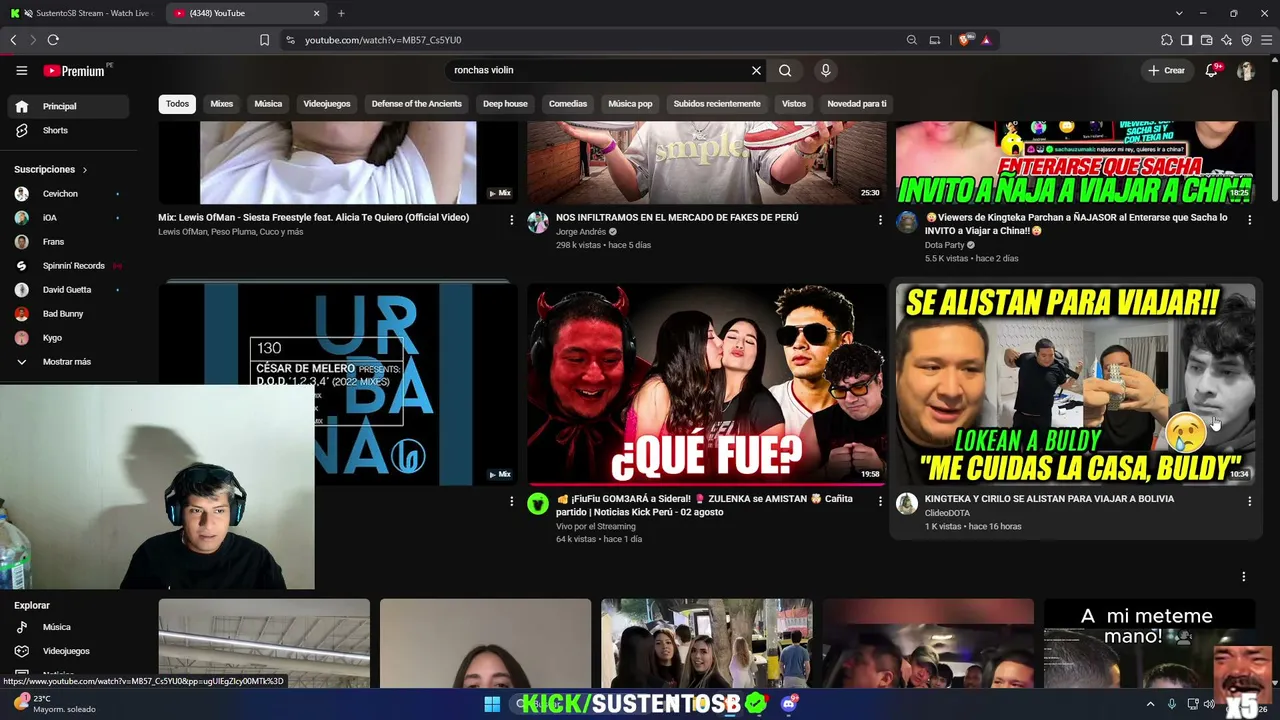Open Brave Rewards triangle icon
This screenshot has height=720, width=1280.
click(x=986, y=40)
